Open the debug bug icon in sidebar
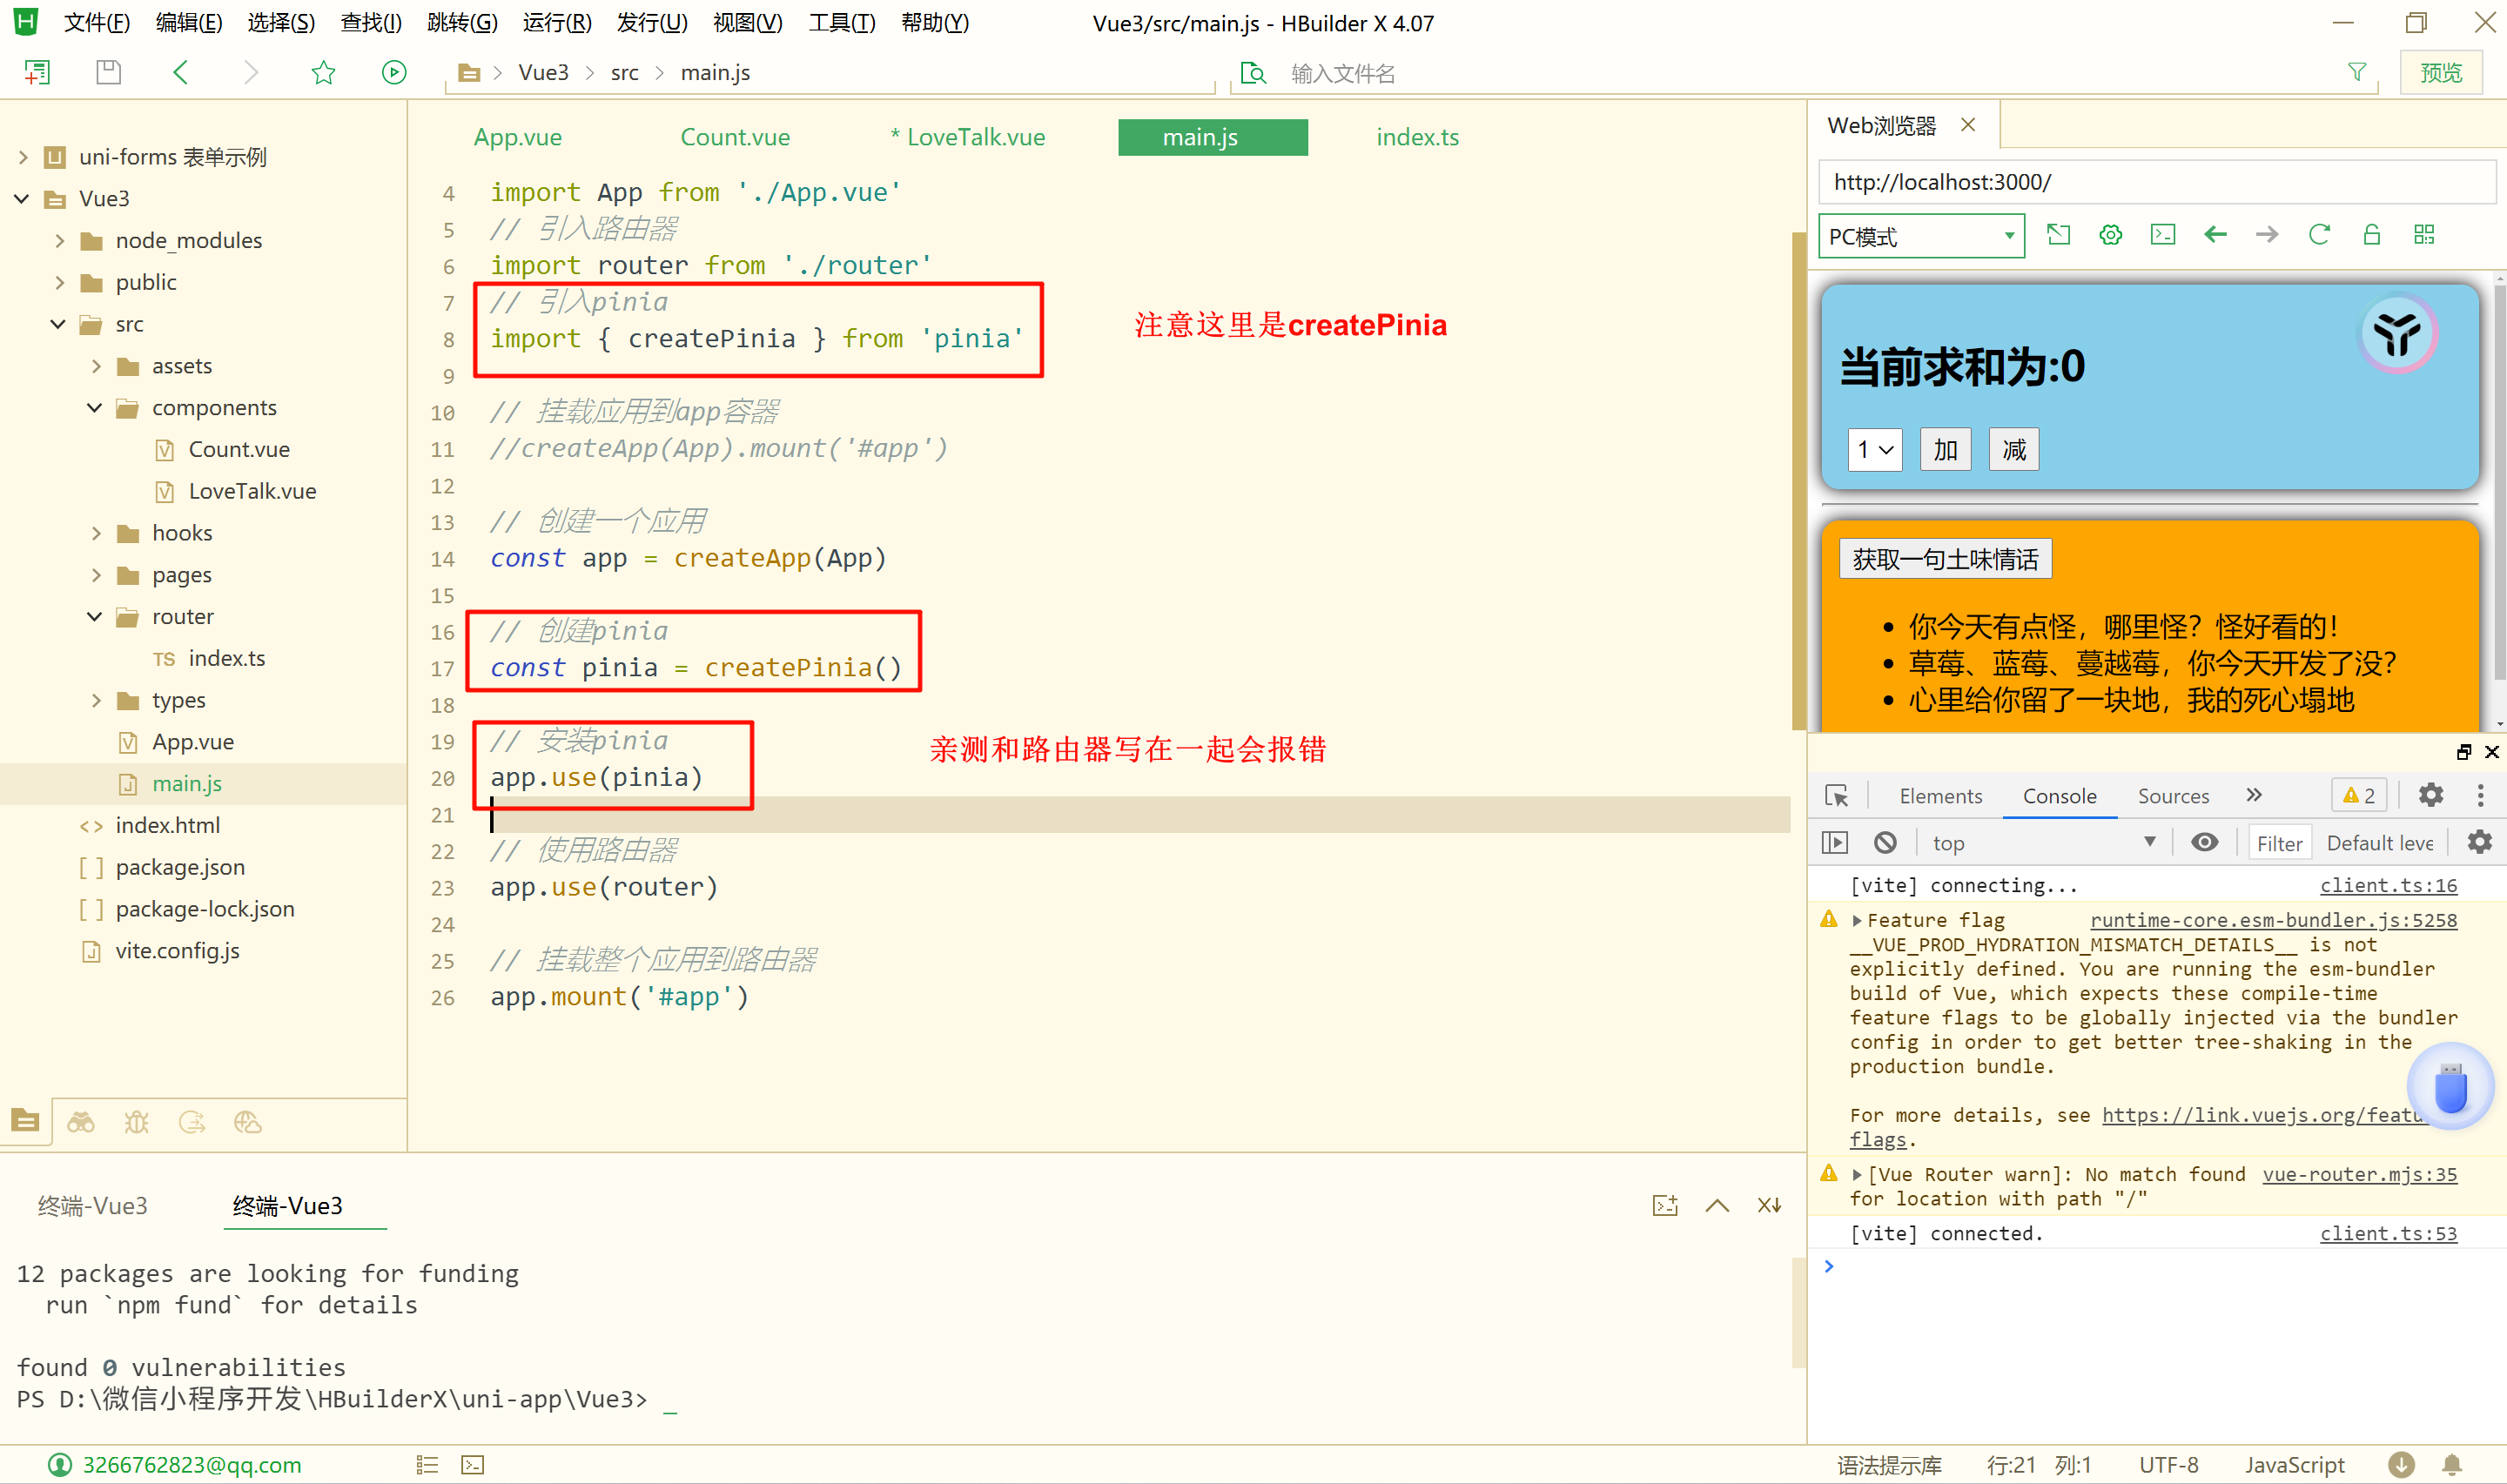The image size is (2507, 1484). tap(136, 1122)
